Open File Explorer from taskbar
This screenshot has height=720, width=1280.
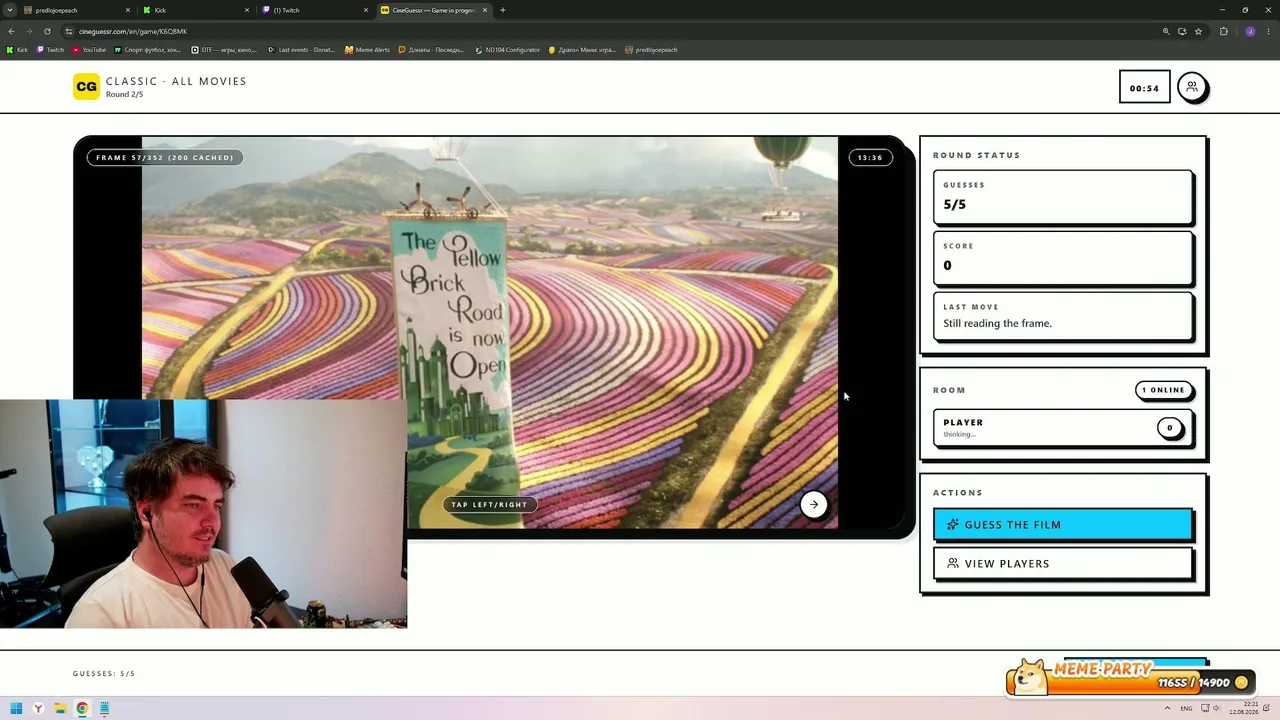[60, 708]
